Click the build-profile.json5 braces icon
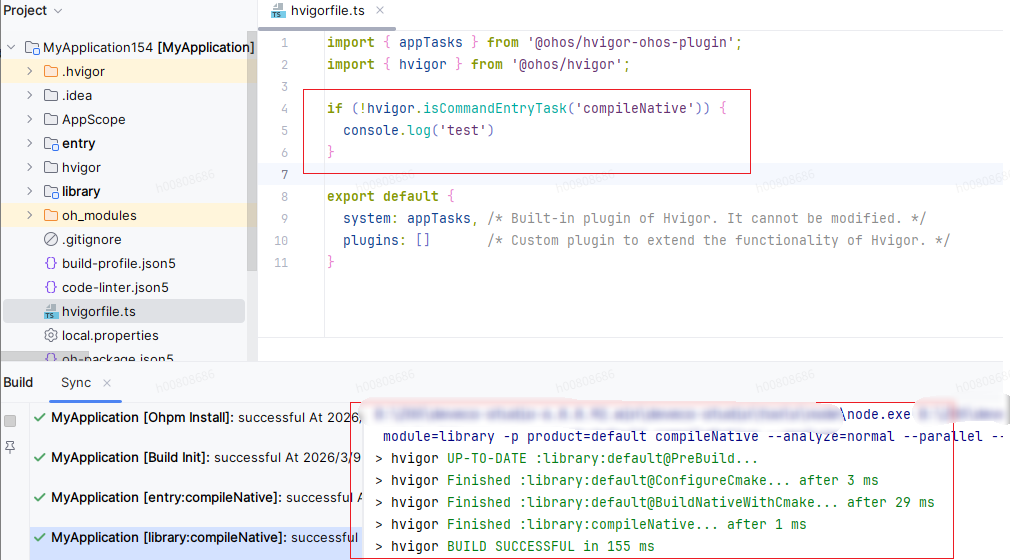The width and height of the screenshot is (1010, 560). (x=51, y=263)
